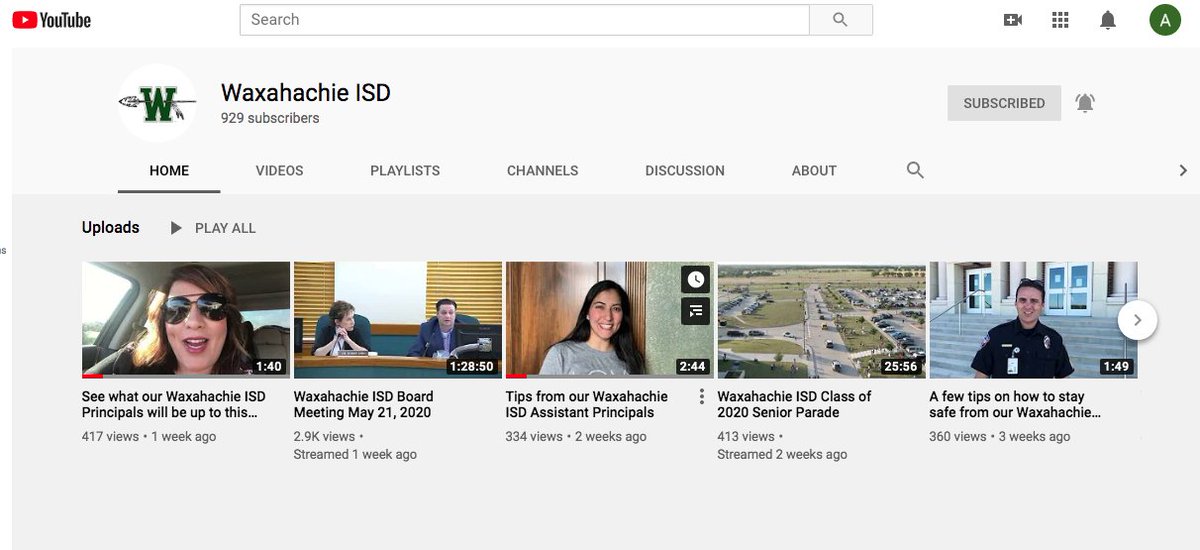Open police officer safety tips thumbnail 1:49
1200x550 pixels.
tap(1034, 320)
